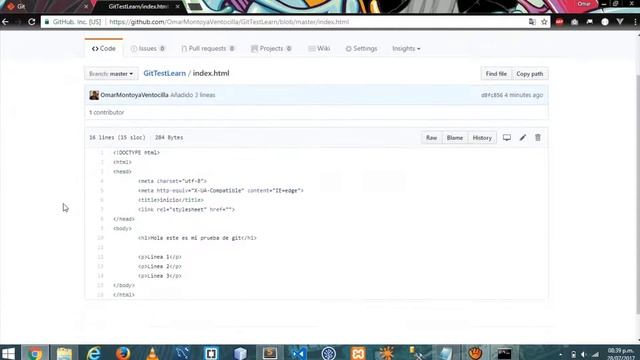Open the Wiki tab

click(319, 49)
